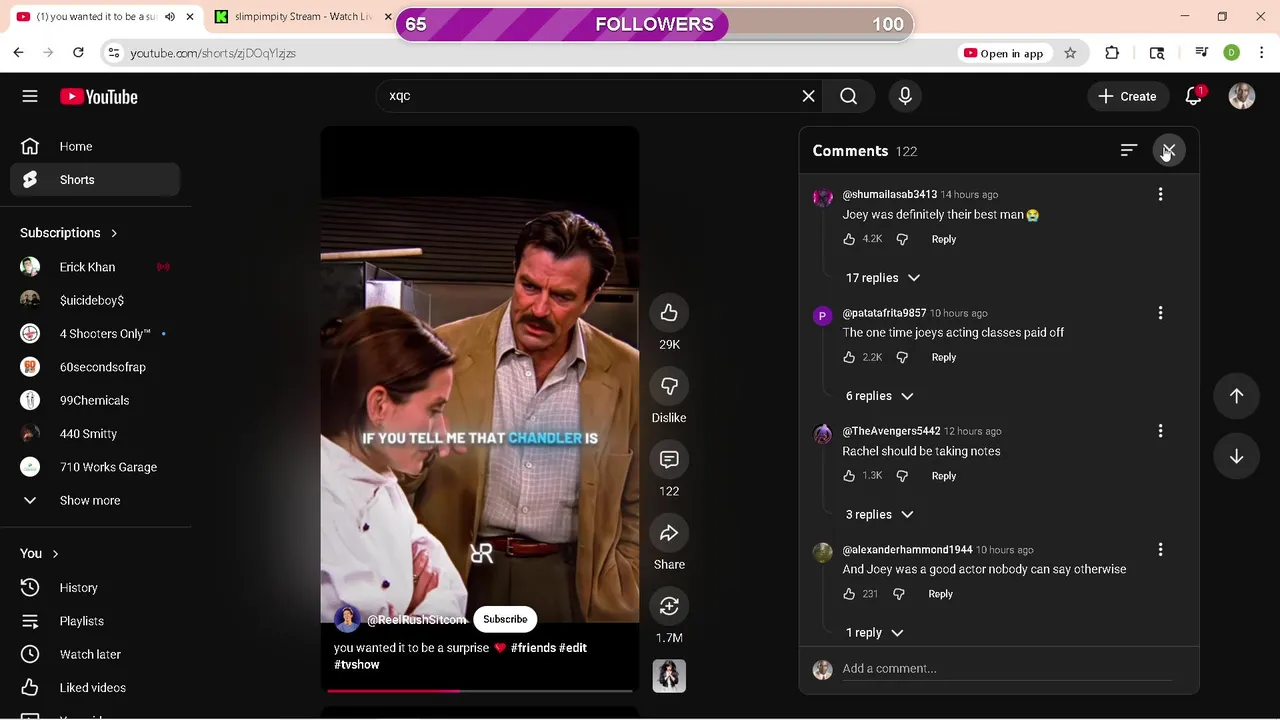Click the #tvshow hashtag link
1280x720 pixels.
(x=357, y=664)
